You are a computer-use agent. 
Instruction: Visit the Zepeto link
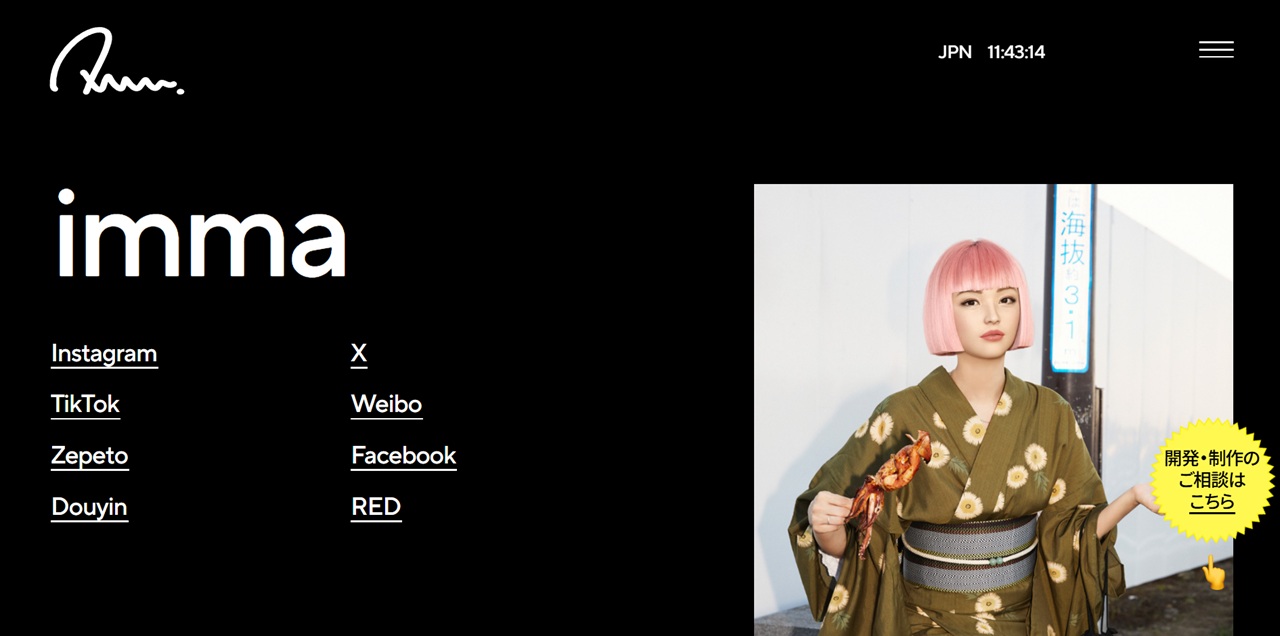click(x=89, y=456)
